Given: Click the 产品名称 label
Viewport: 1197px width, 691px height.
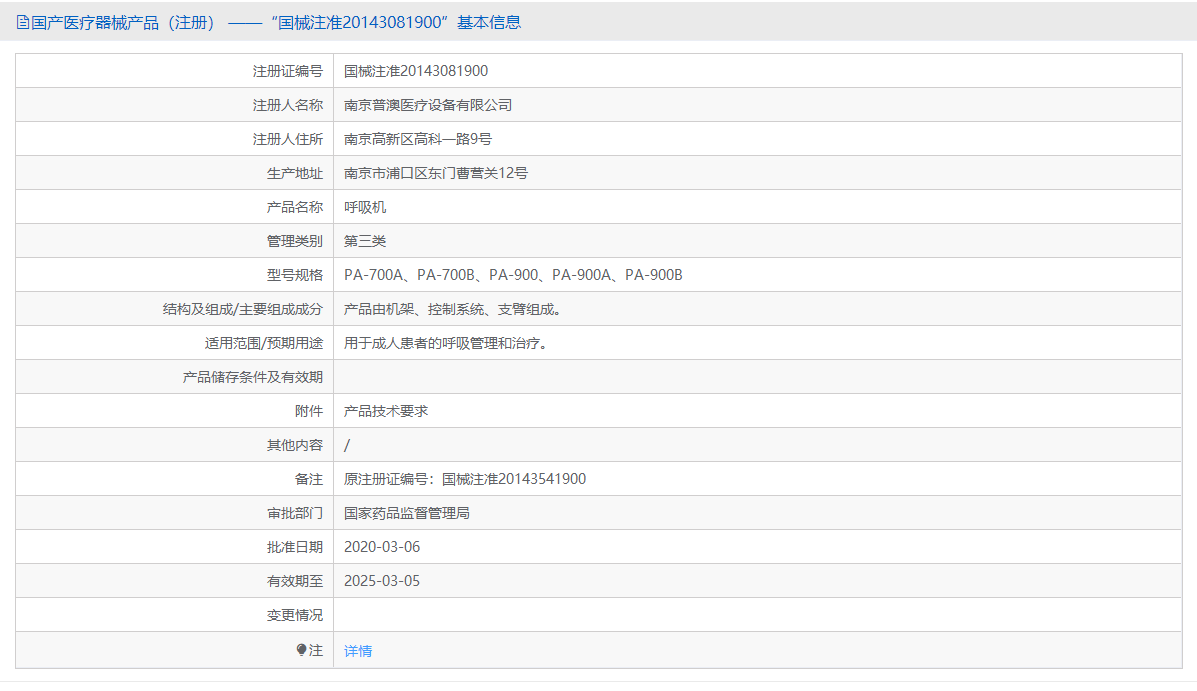Looking at the screenshot, I should [295, 207].
